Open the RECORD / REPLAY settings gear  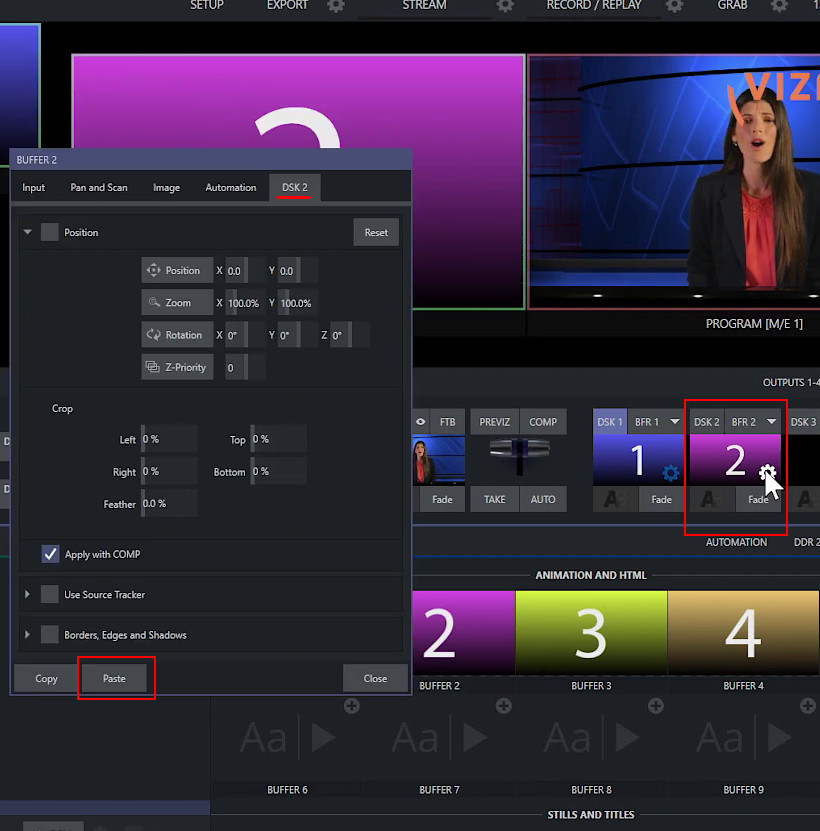[674, 6]
